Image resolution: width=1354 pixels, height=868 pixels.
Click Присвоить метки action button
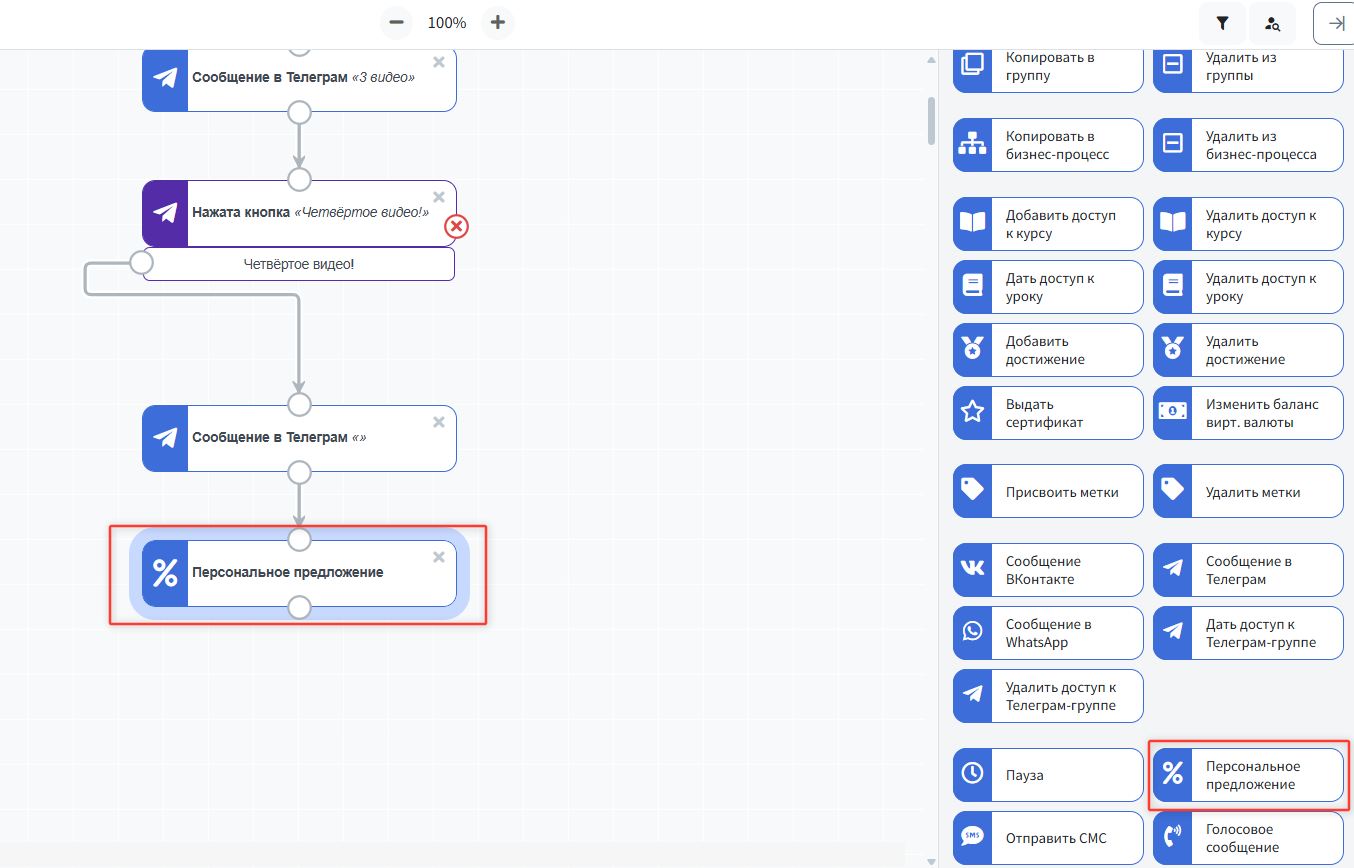(1047, 492)
